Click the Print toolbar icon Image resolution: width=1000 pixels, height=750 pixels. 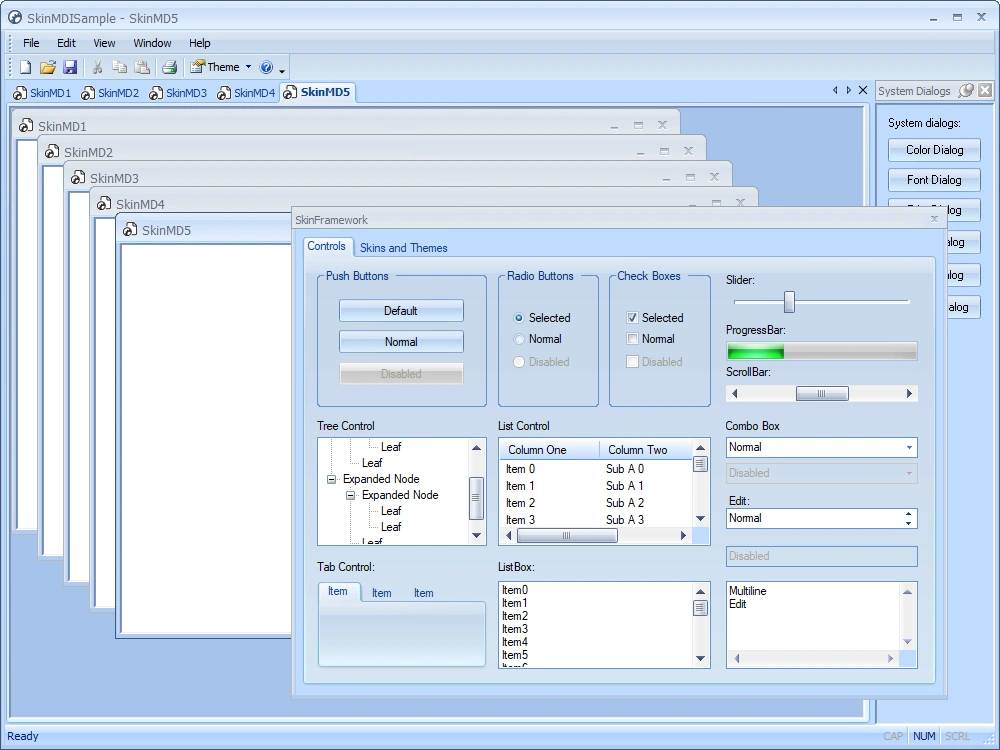[x=170, y=67]
